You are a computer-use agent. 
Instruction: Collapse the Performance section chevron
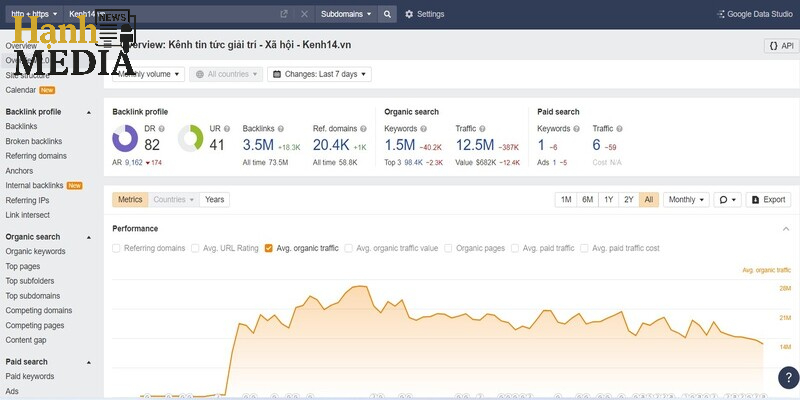(x=786, y=229)
